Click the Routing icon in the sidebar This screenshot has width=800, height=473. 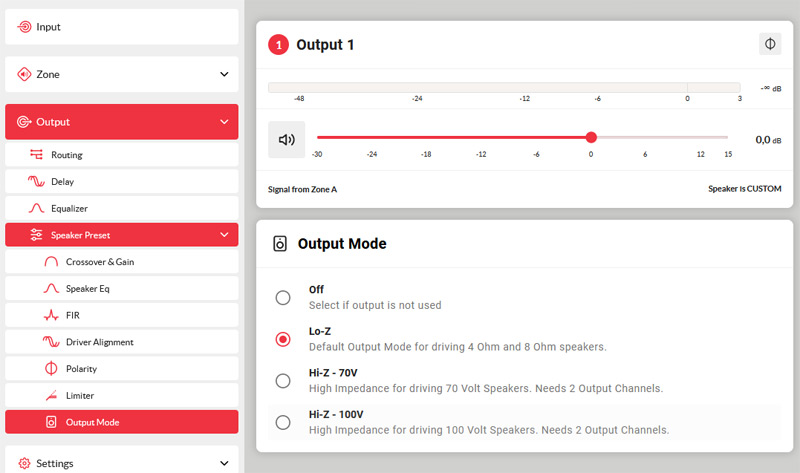36,155
